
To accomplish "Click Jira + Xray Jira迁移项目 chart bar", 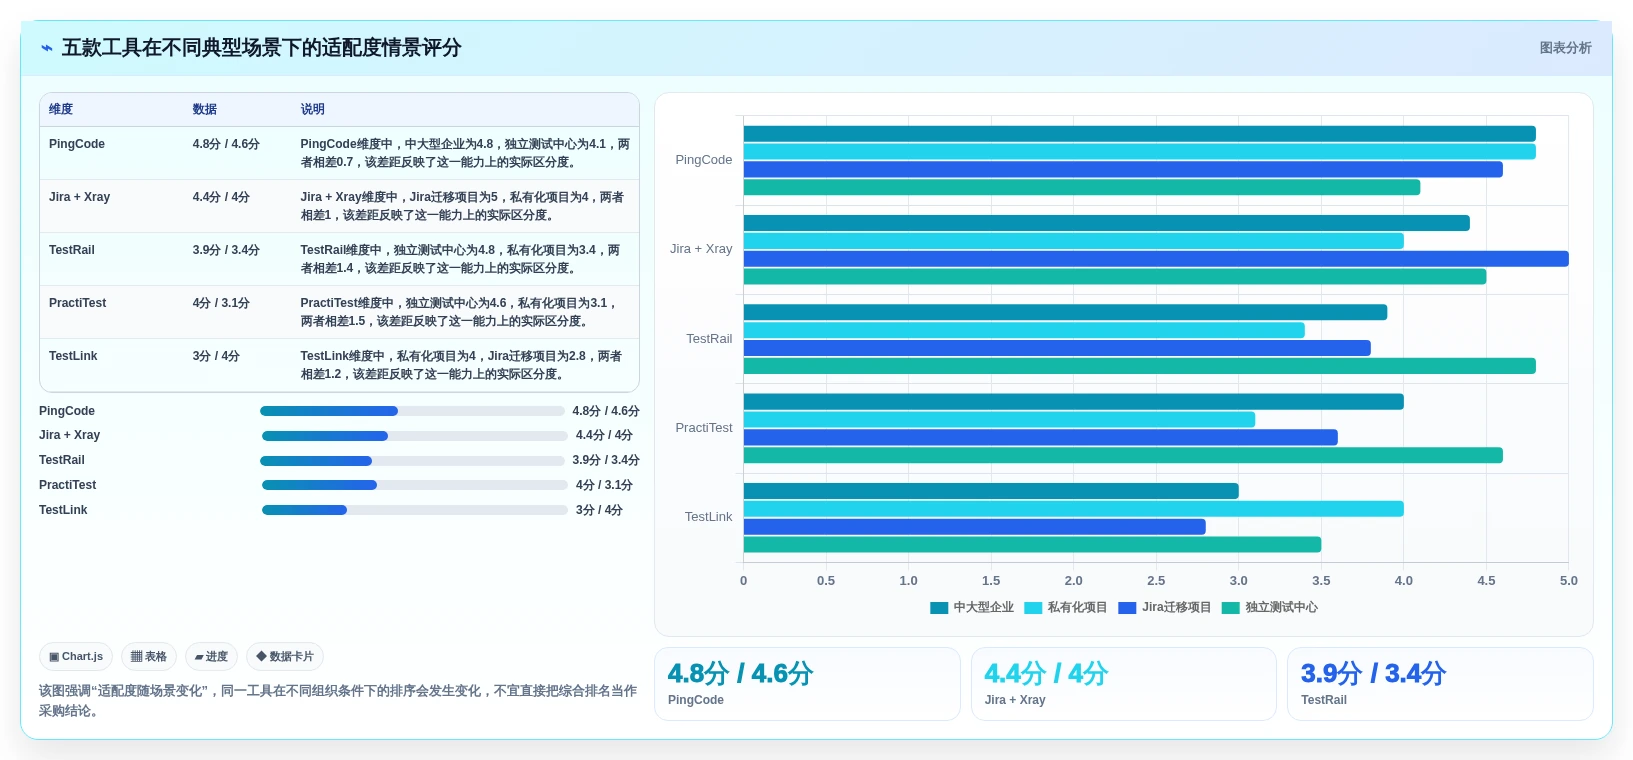I will coord(1156,259).
